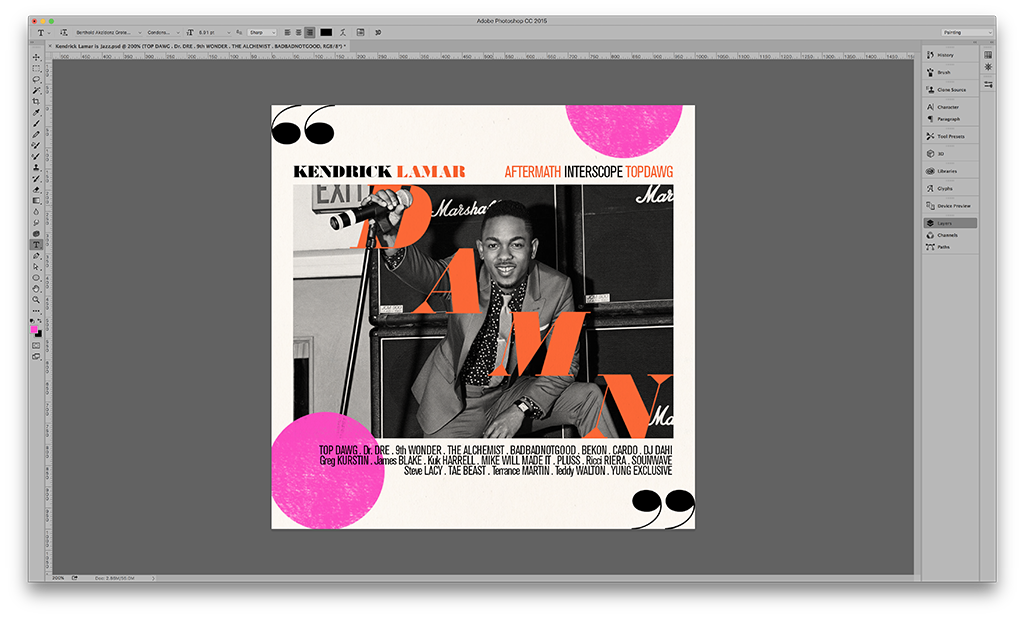1024x620 pixels.
Task: Open the 3D panel in the dock
Action: (x=950, y=154)
